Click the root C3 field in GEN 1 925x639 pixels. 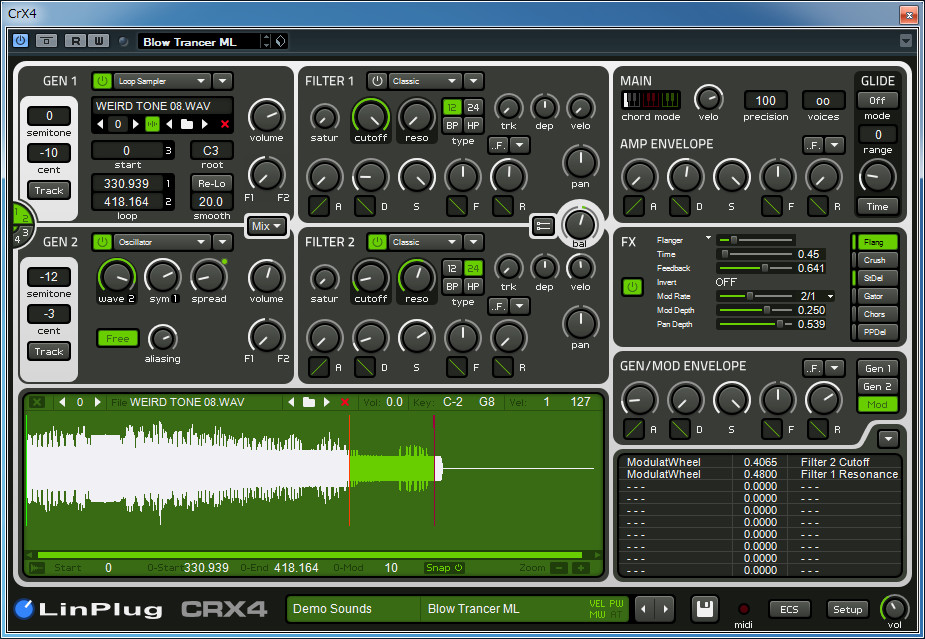click(x=211, y=150)
